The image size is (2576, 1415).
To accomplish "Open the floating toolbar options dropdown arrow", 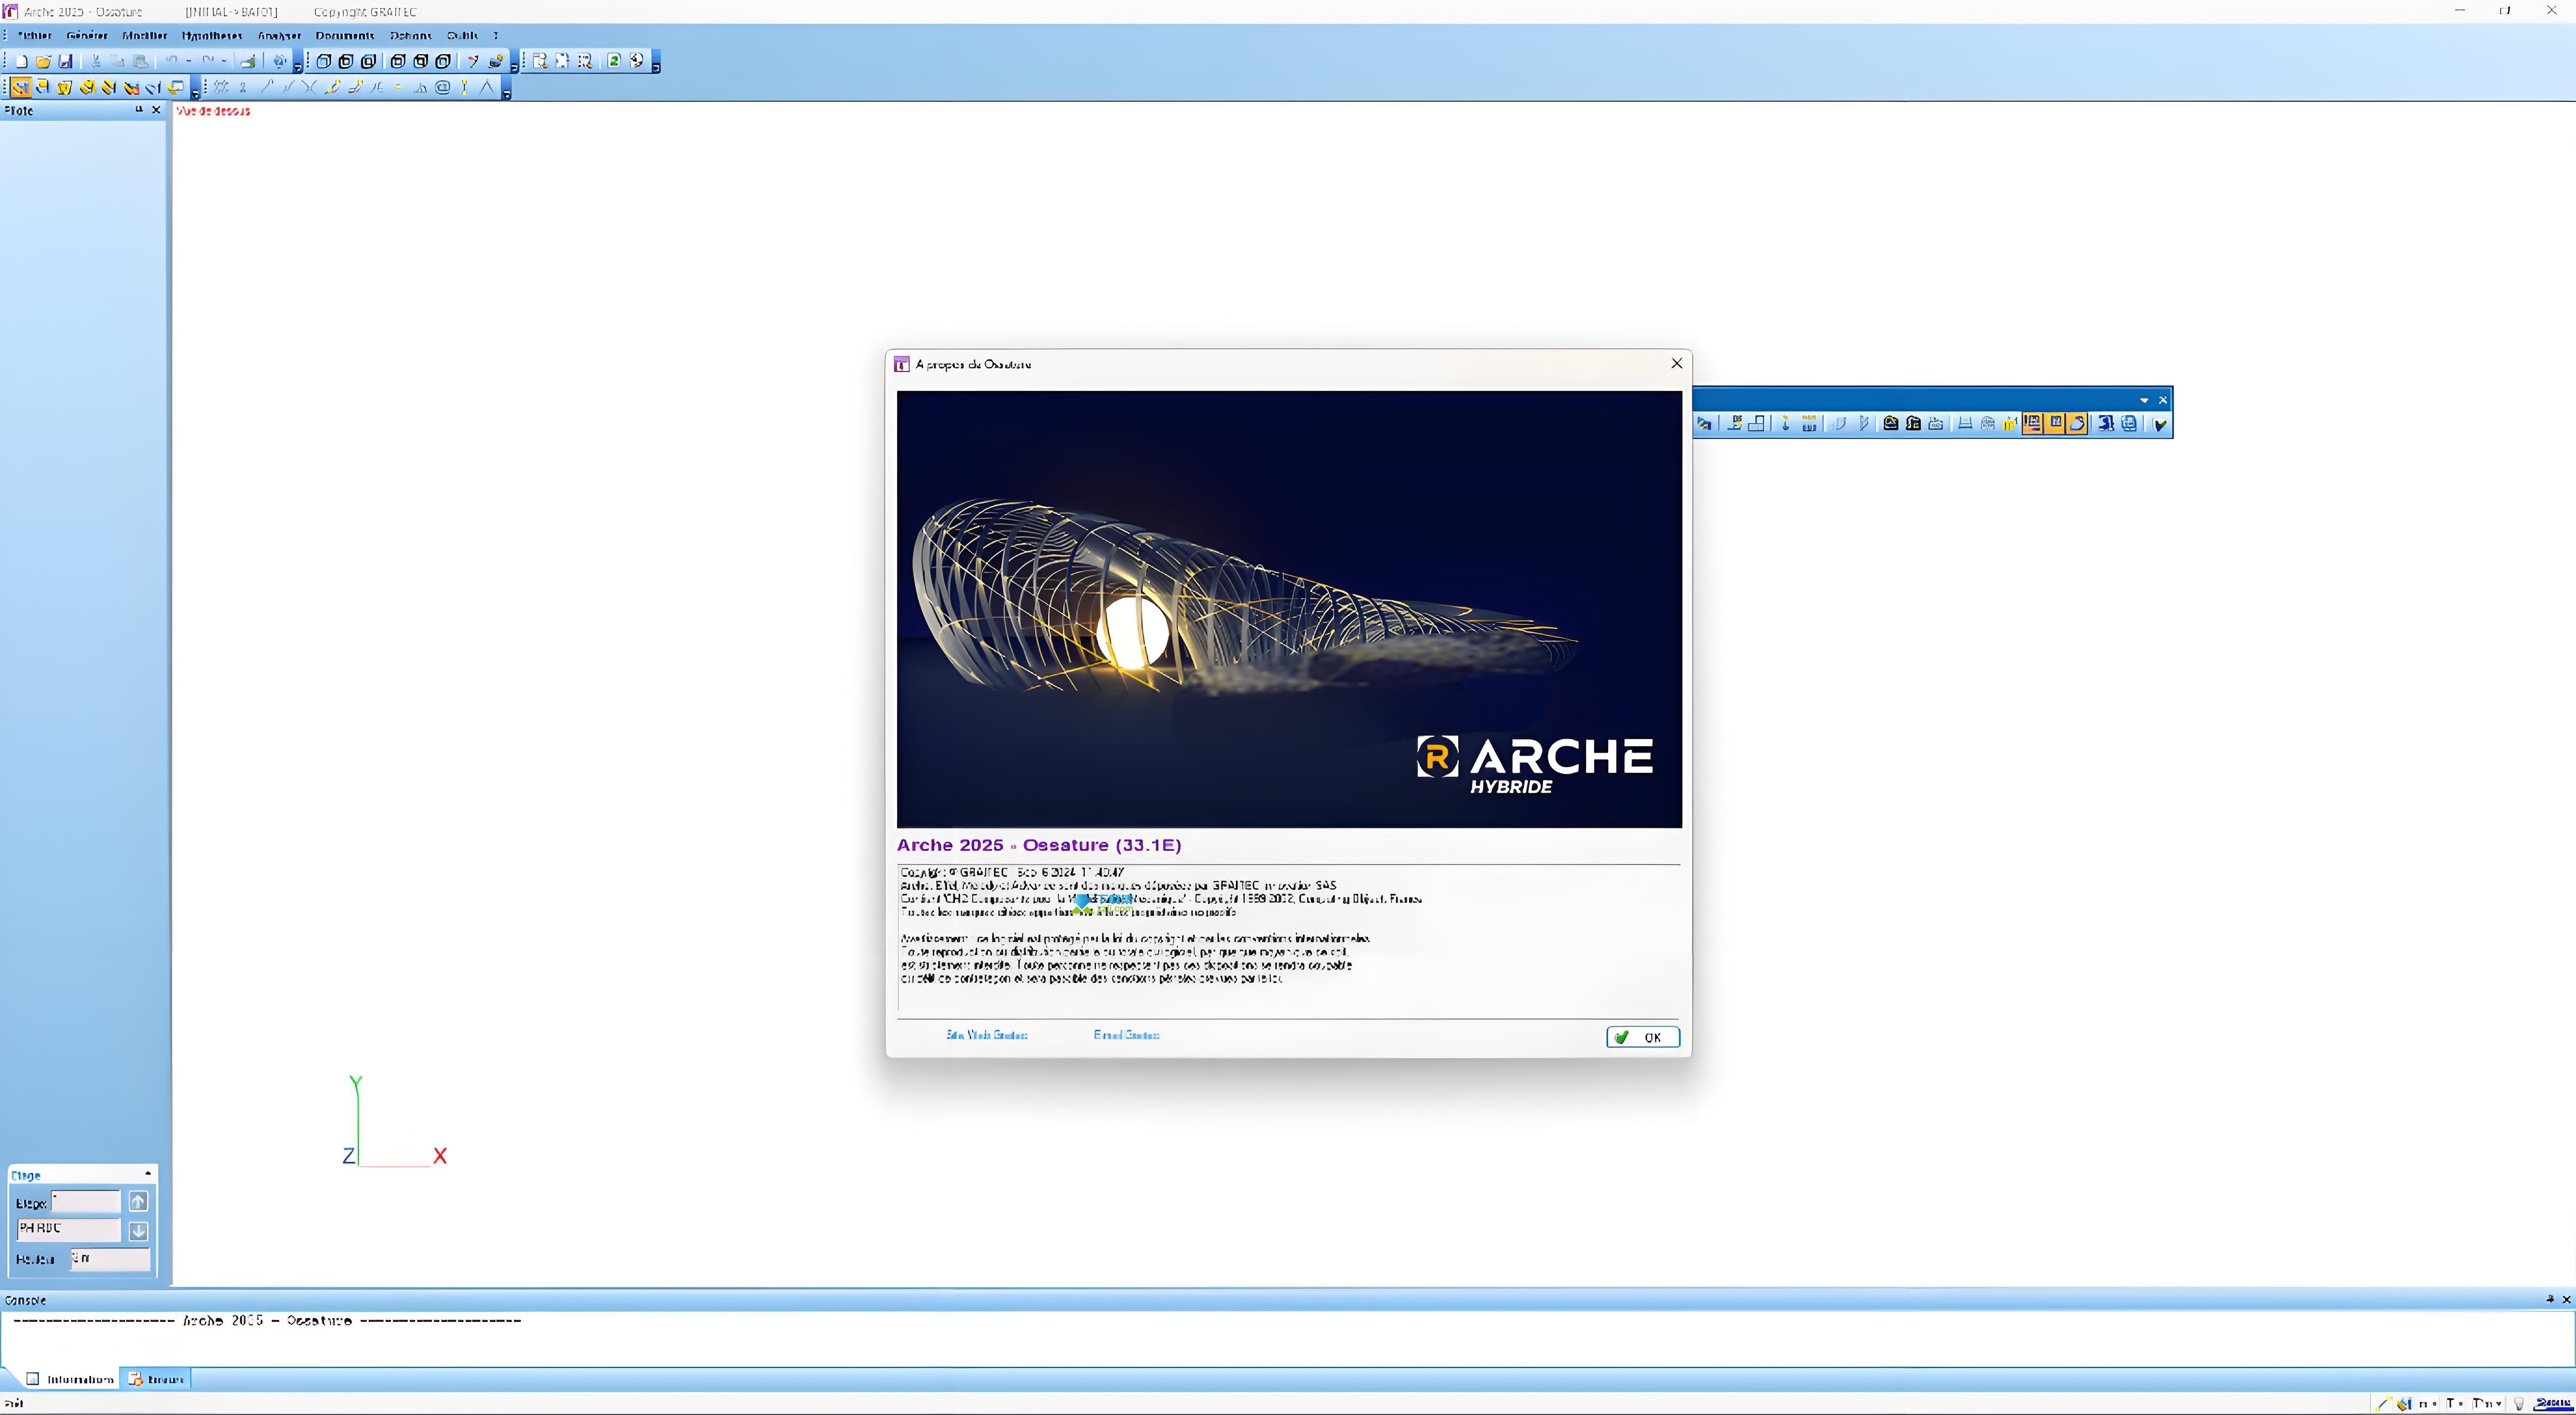I will (2144, 400).
